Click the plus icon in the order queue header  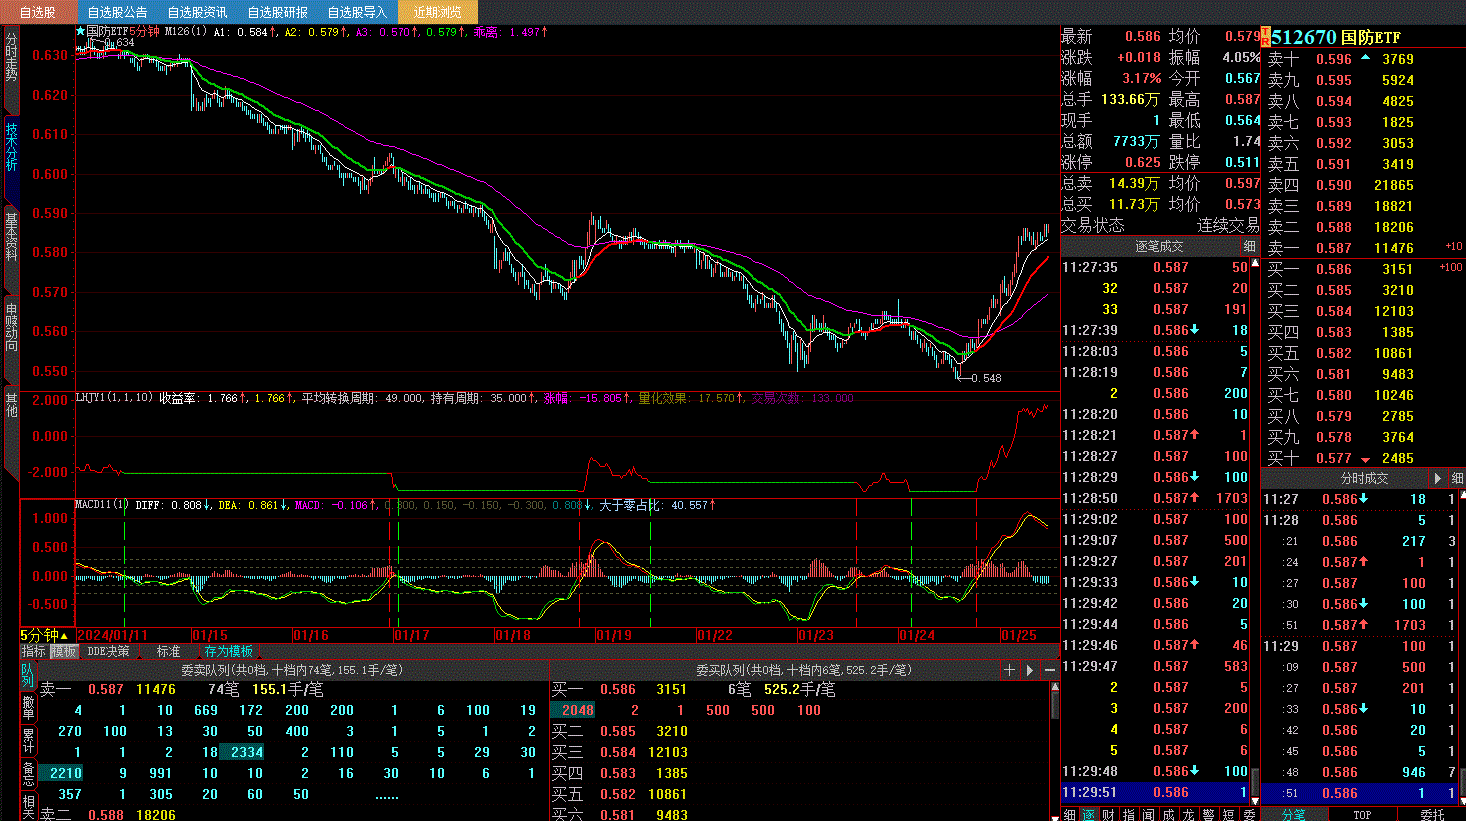click(1010, 670)
